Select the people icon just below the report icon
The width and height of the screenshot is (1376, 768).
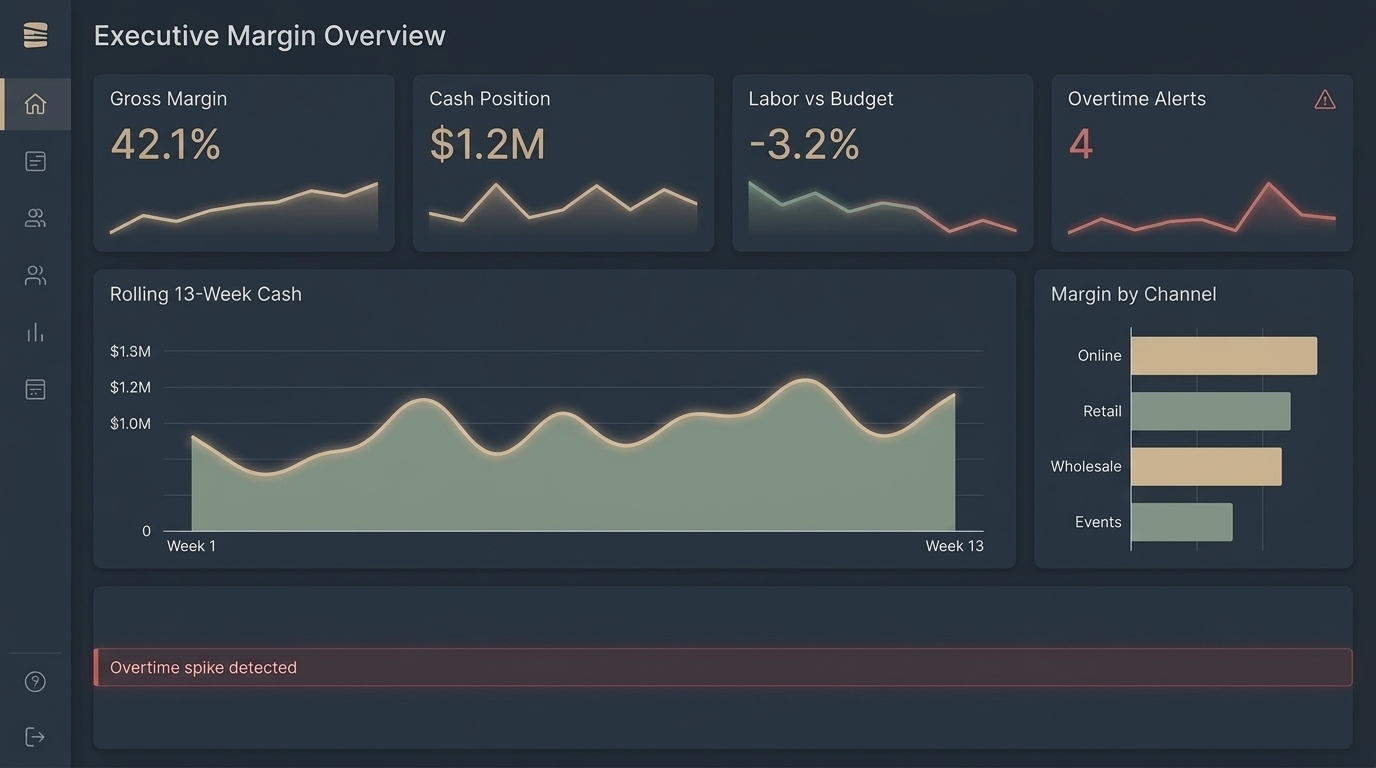coord(35,218)
